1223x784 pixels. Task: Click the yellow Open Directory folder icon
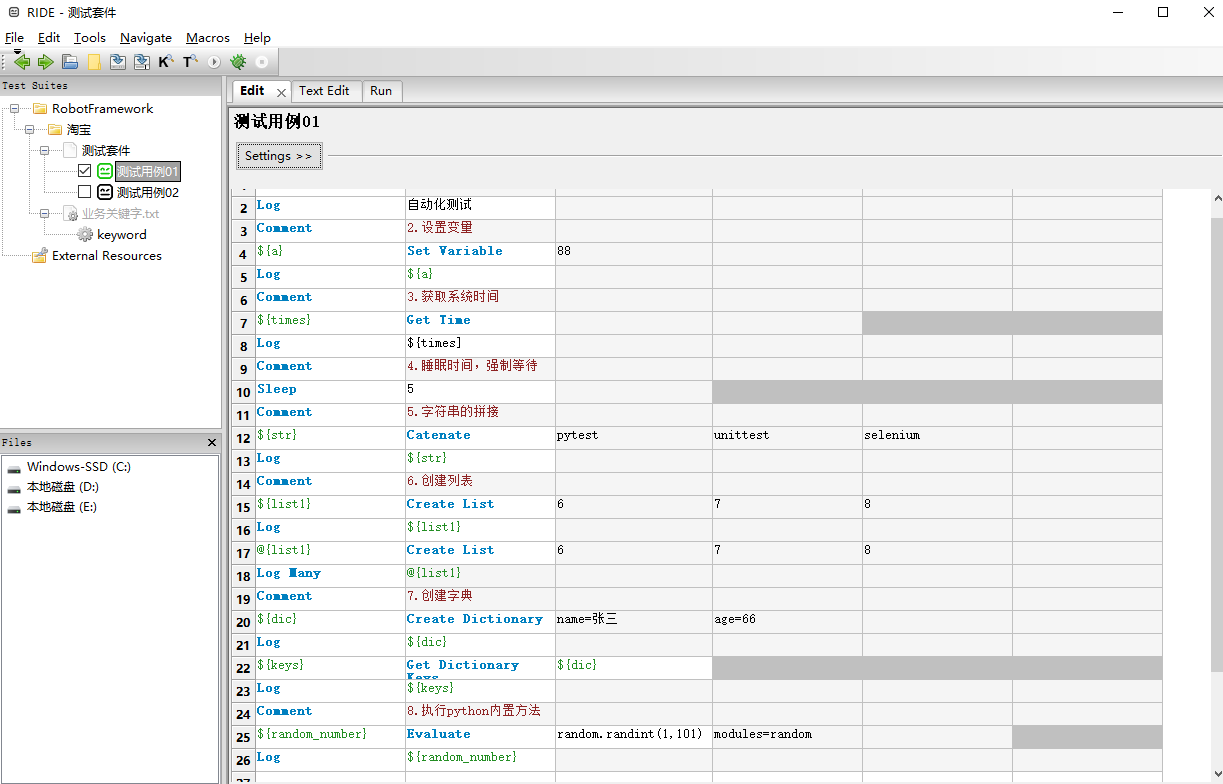(x=94, y=62)
